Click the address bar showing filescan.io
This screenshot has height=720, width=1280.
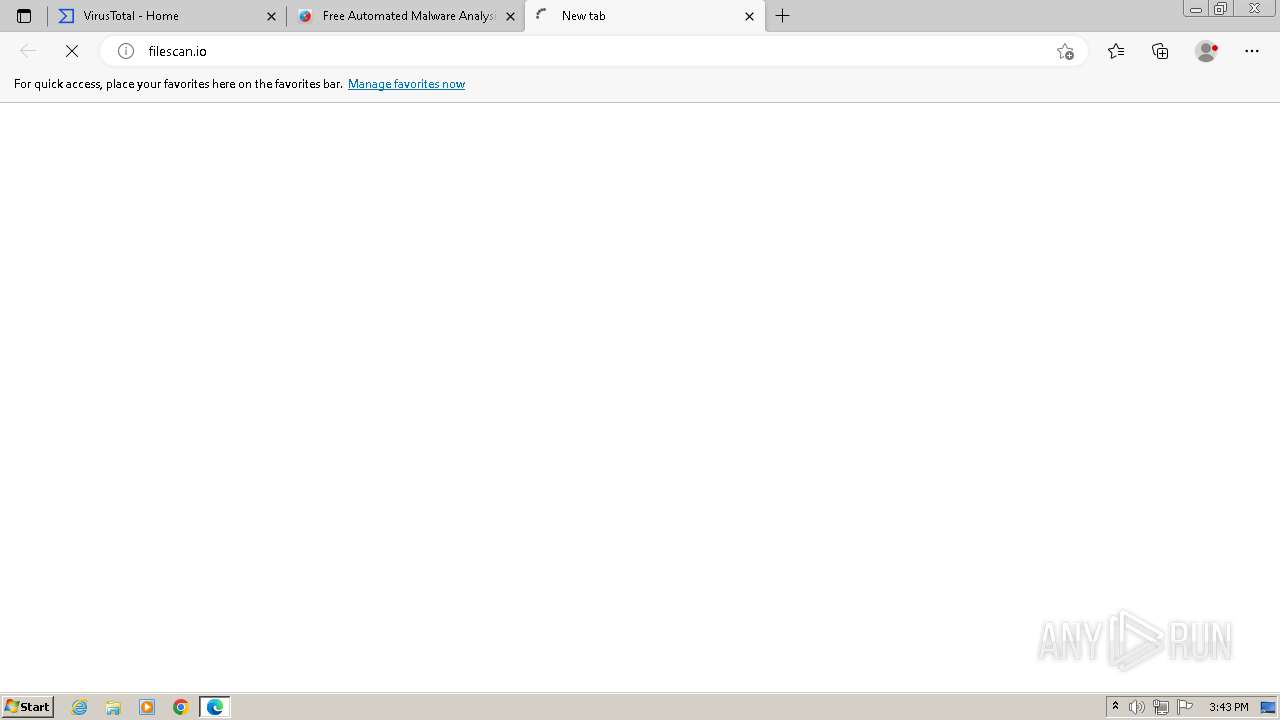pyautogui.click(x=593, y=51)
